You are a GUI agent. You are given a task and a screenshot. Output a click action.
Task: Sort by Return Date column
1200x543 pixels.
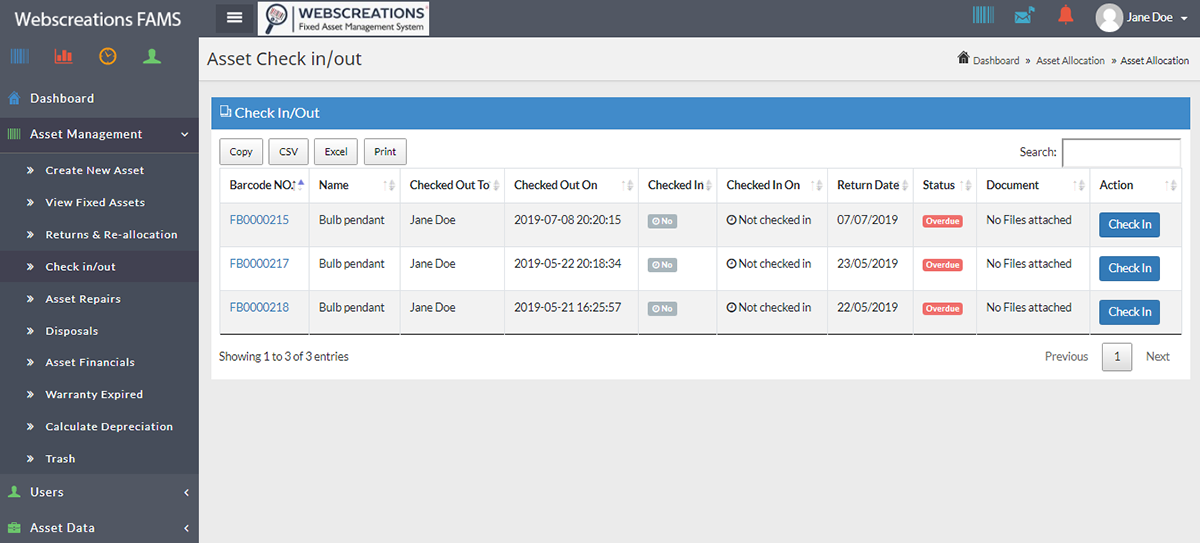[x=870, y=185]
